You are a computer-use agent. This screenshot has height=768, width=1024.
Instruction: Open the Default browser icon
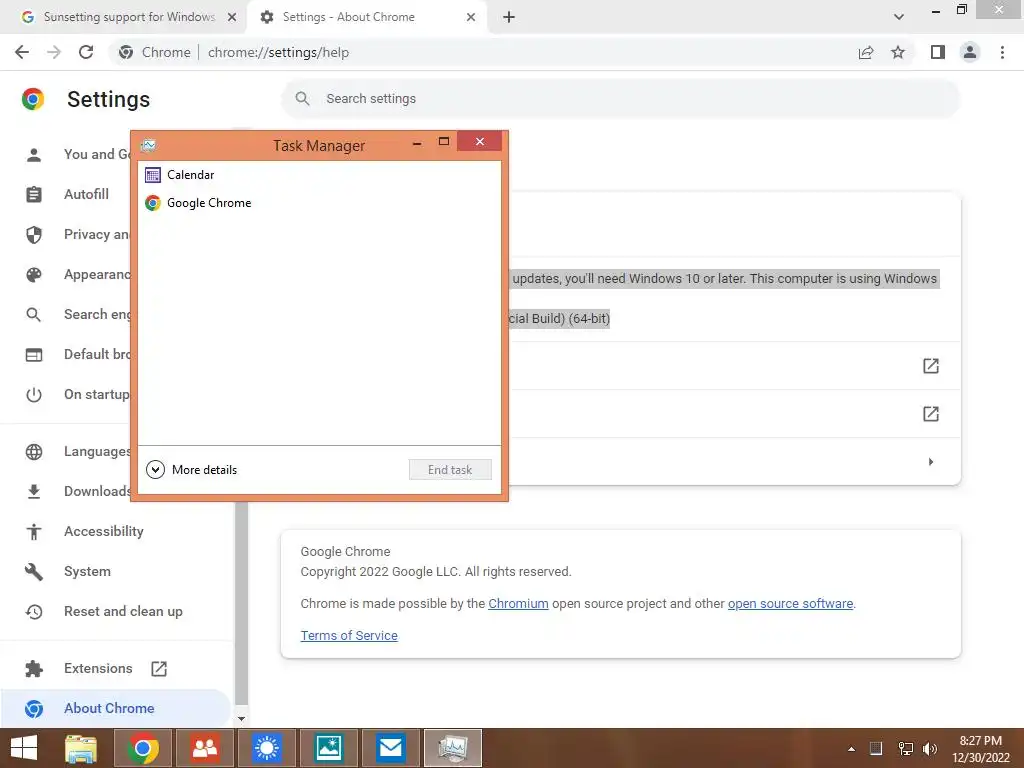[x=33, y=355]
